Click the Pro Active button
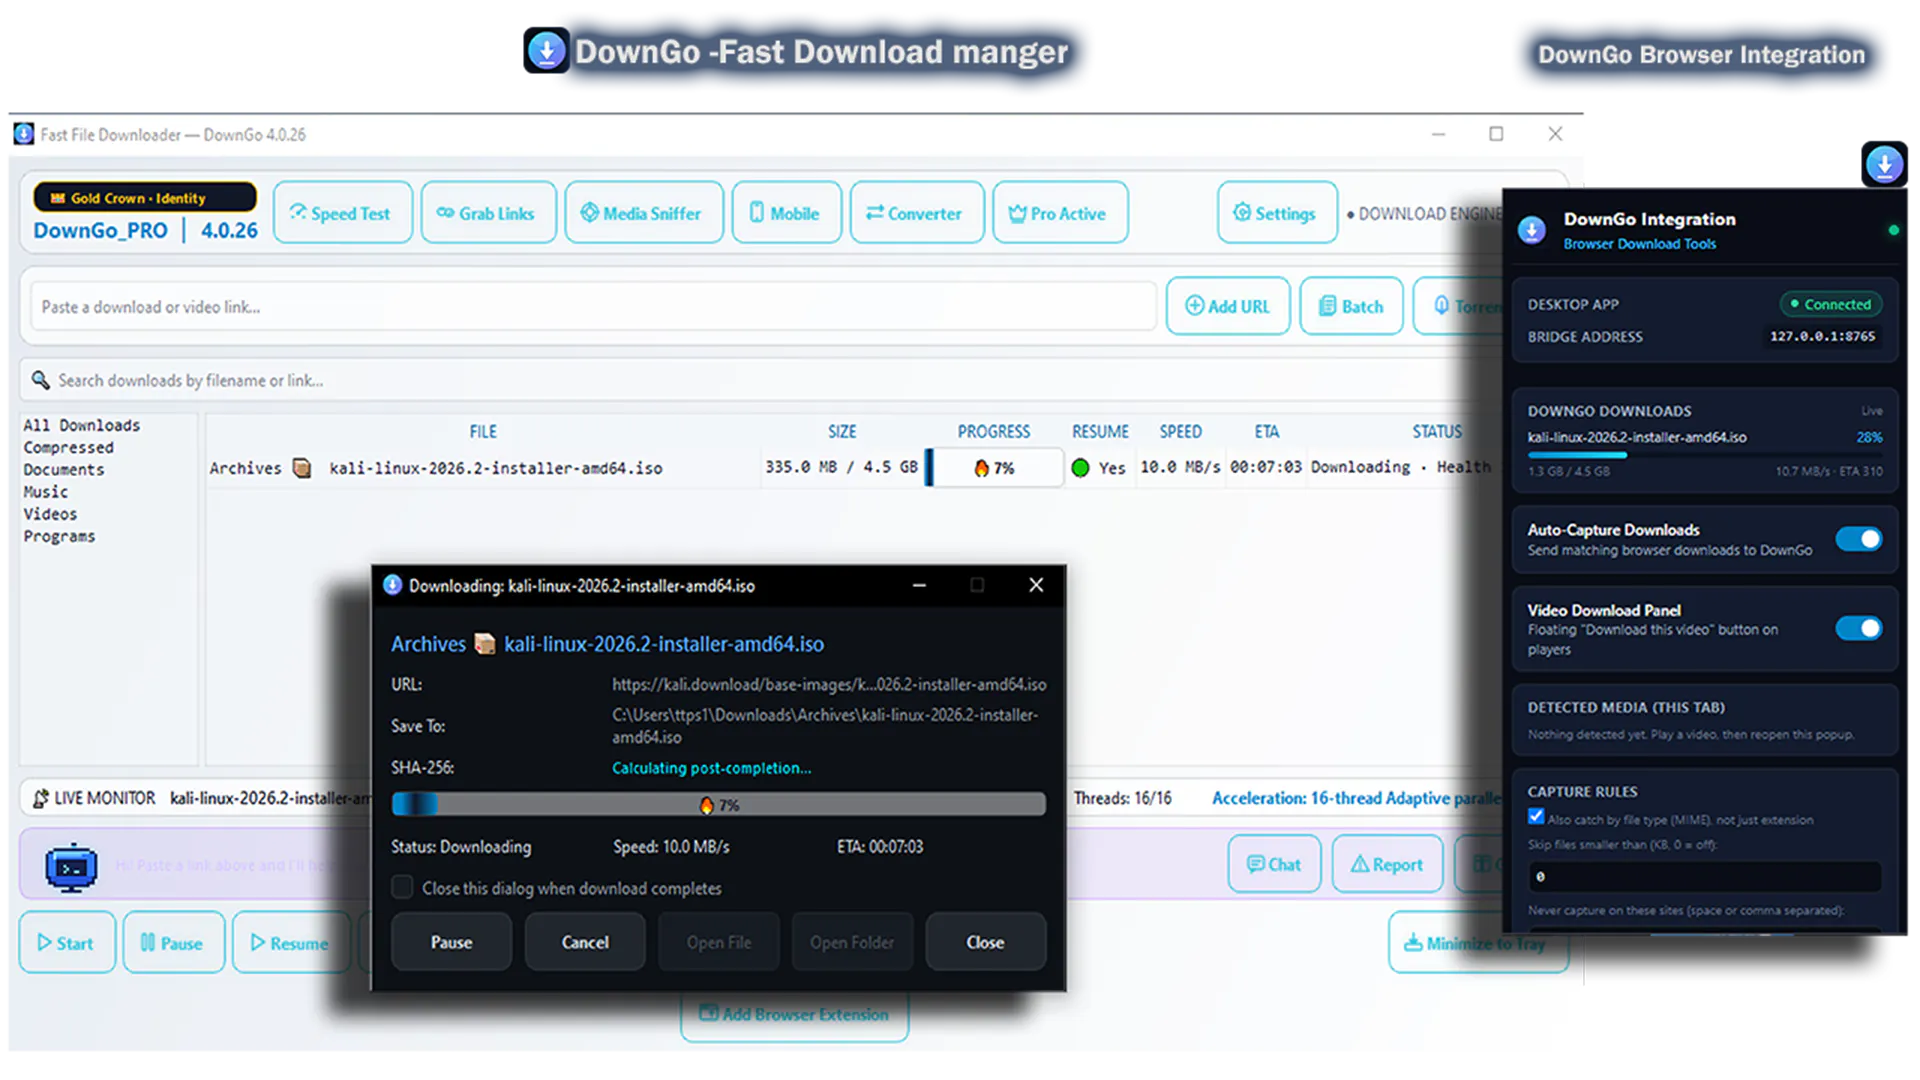This screenshot has height=1080, width=1920. tap(1060, 213)
